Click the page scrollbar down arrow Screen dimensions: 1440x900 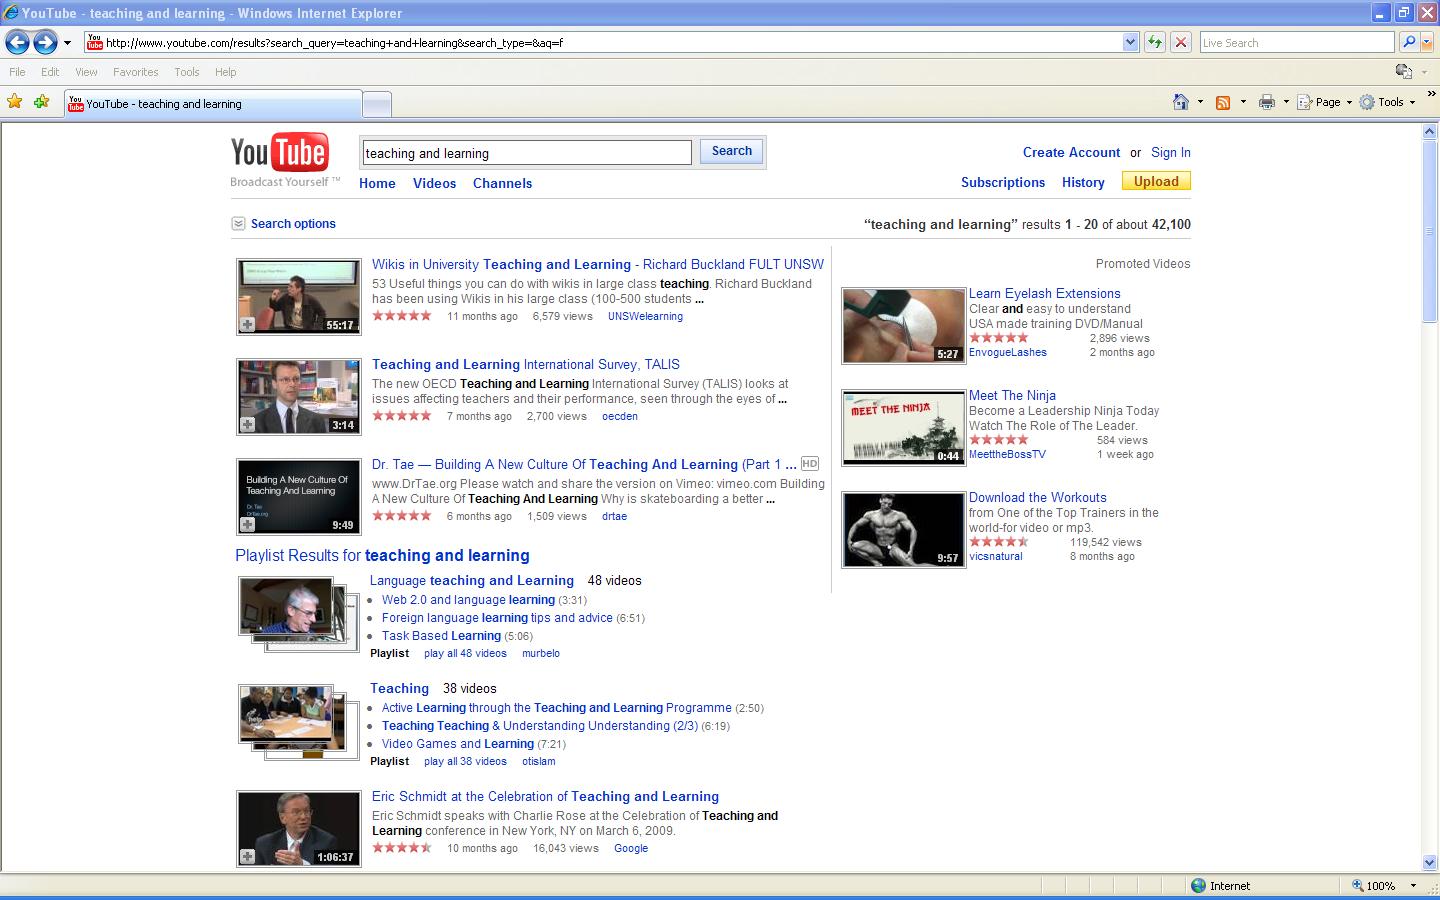1430,862
